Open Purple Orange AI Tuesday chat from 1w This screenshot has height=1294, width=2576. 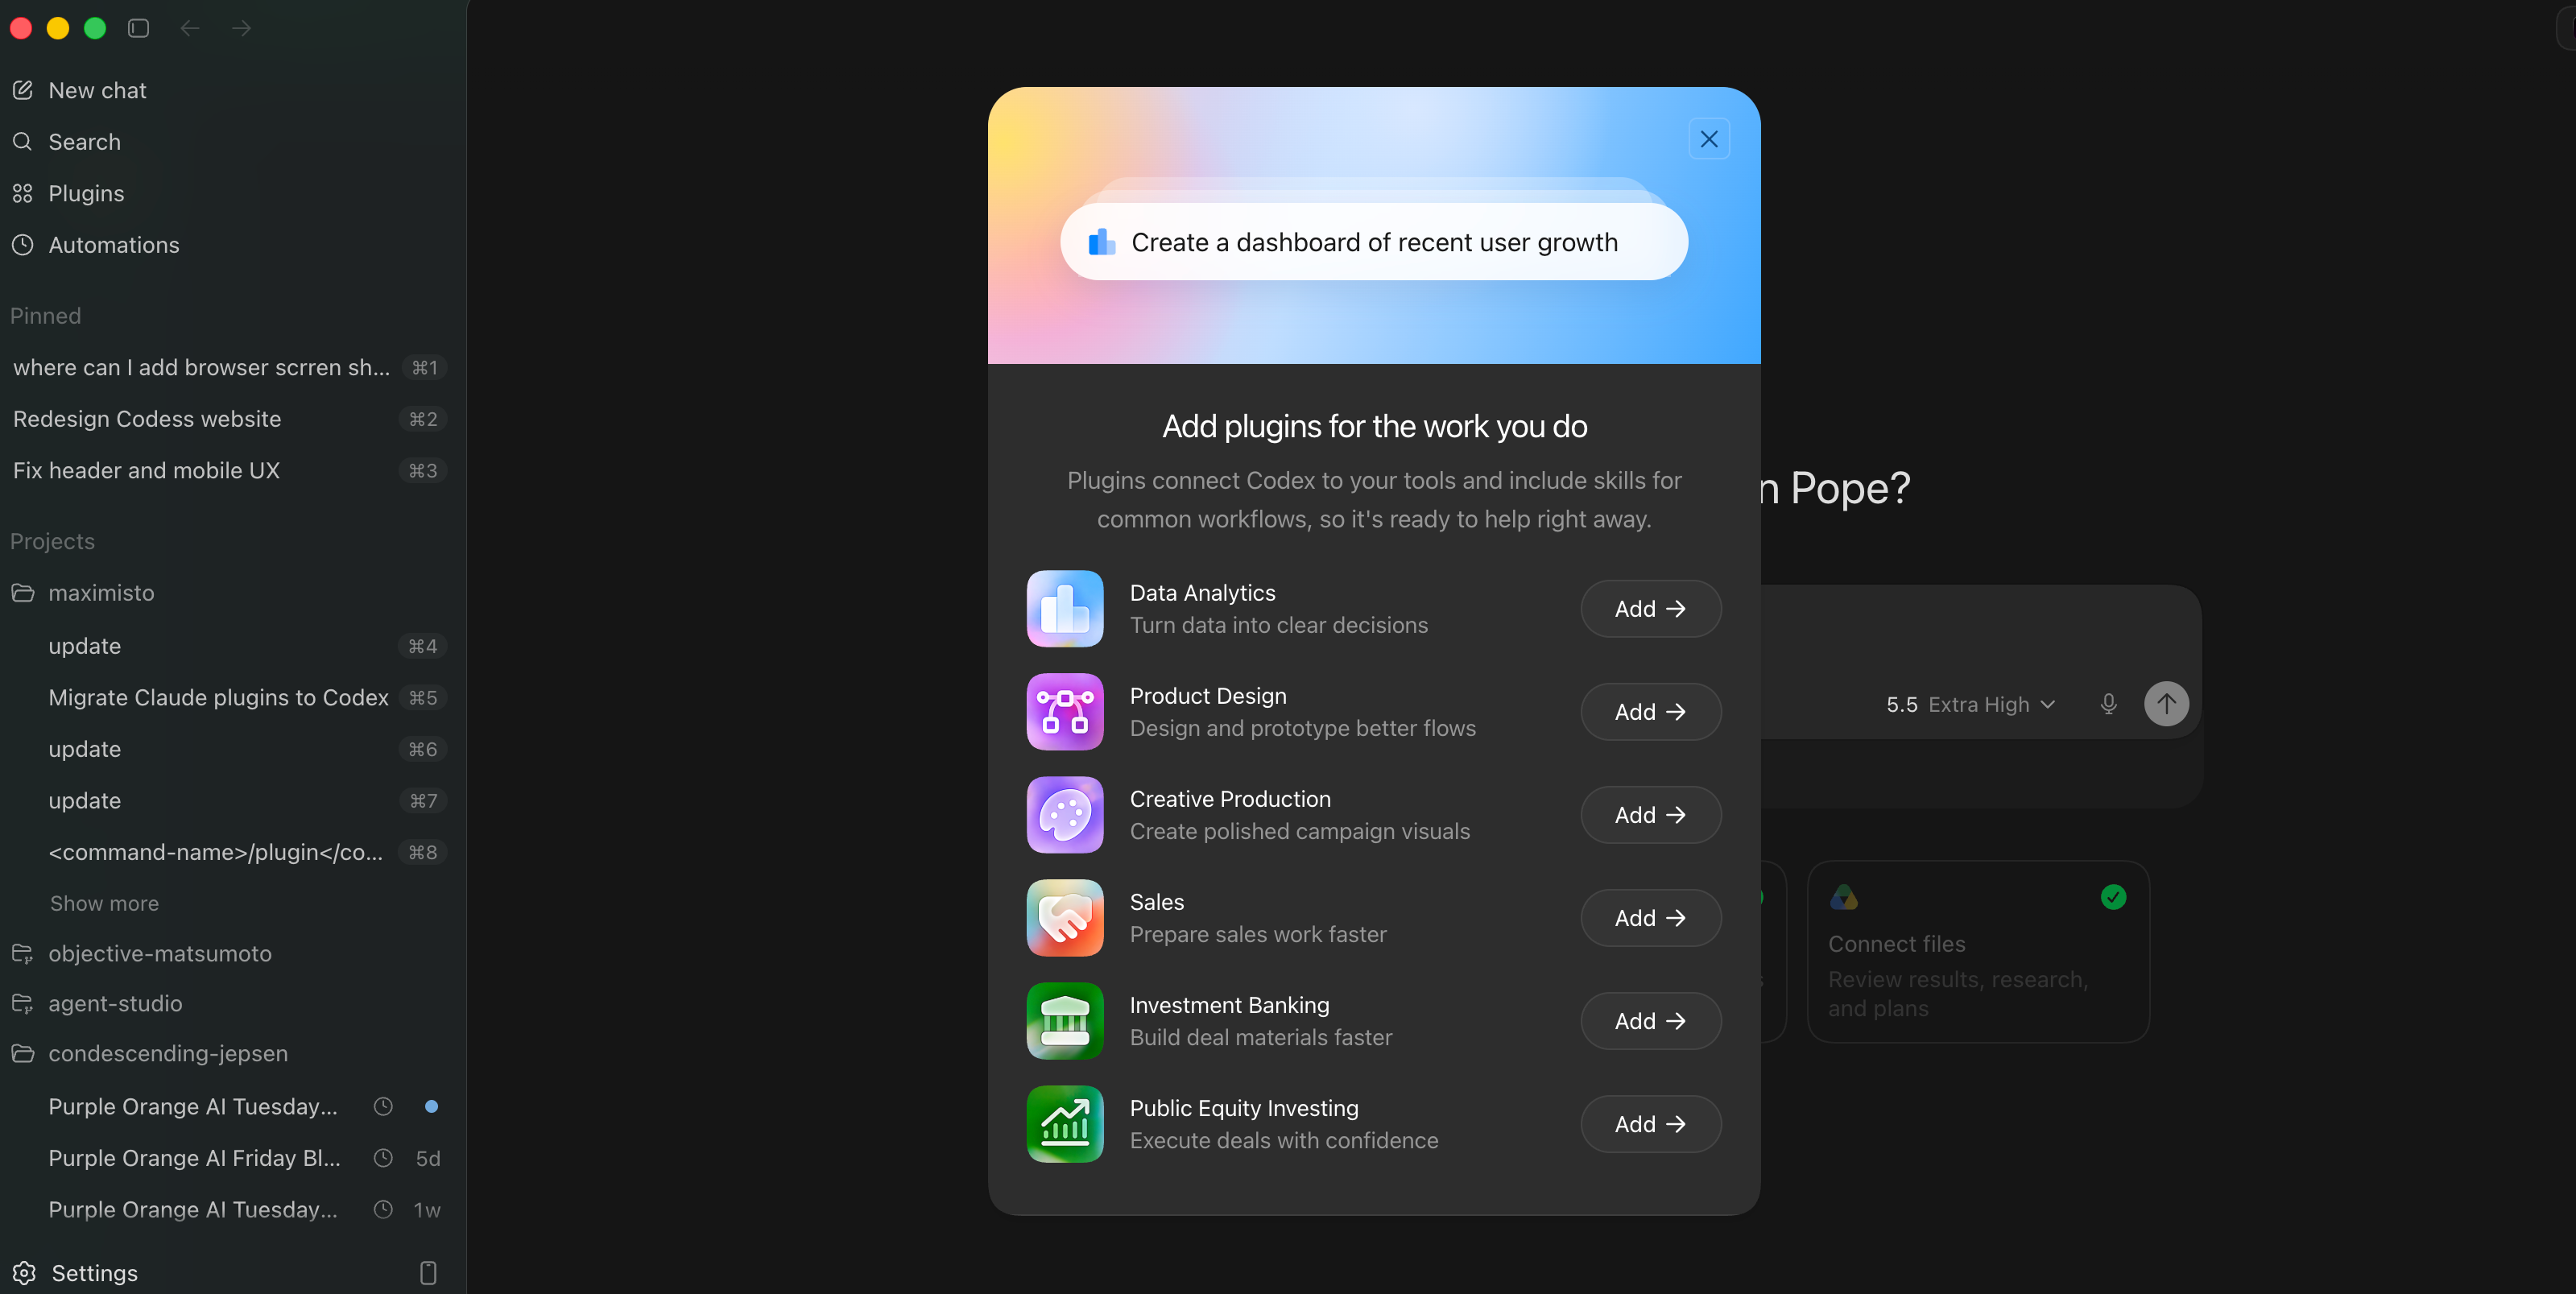click(229, 1210)
